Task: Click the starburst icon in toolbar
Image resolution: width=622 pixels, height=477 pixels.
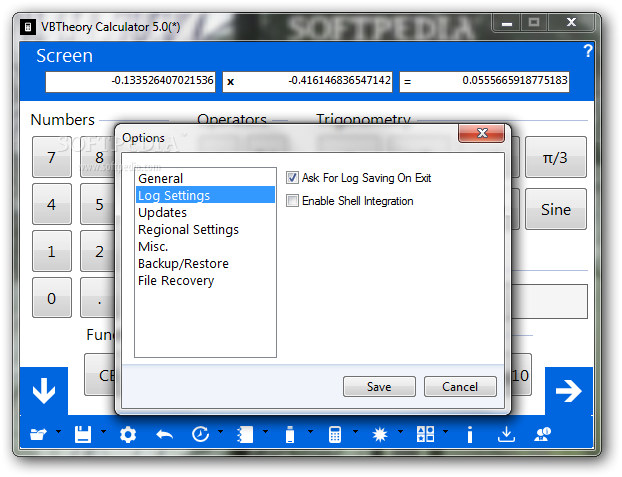Action: pos(380,435)
